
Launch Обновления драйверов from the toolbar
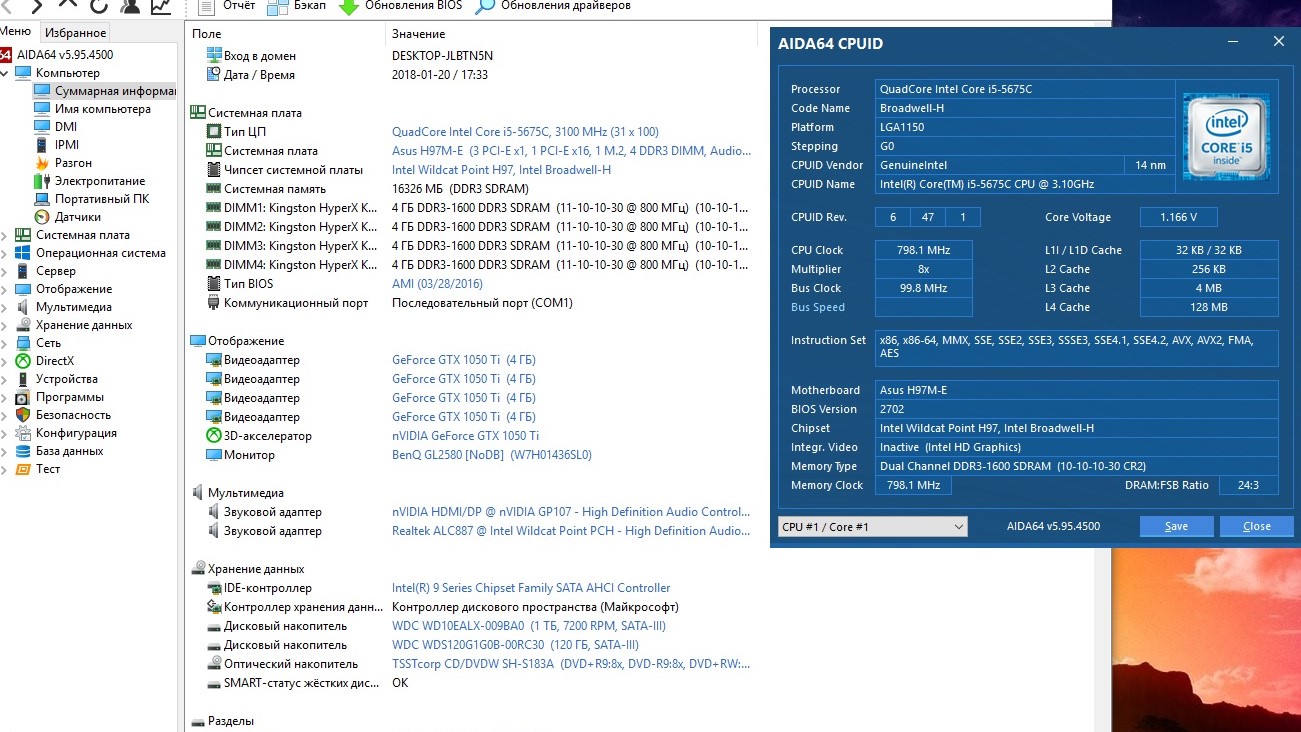(x=553, y=6)
